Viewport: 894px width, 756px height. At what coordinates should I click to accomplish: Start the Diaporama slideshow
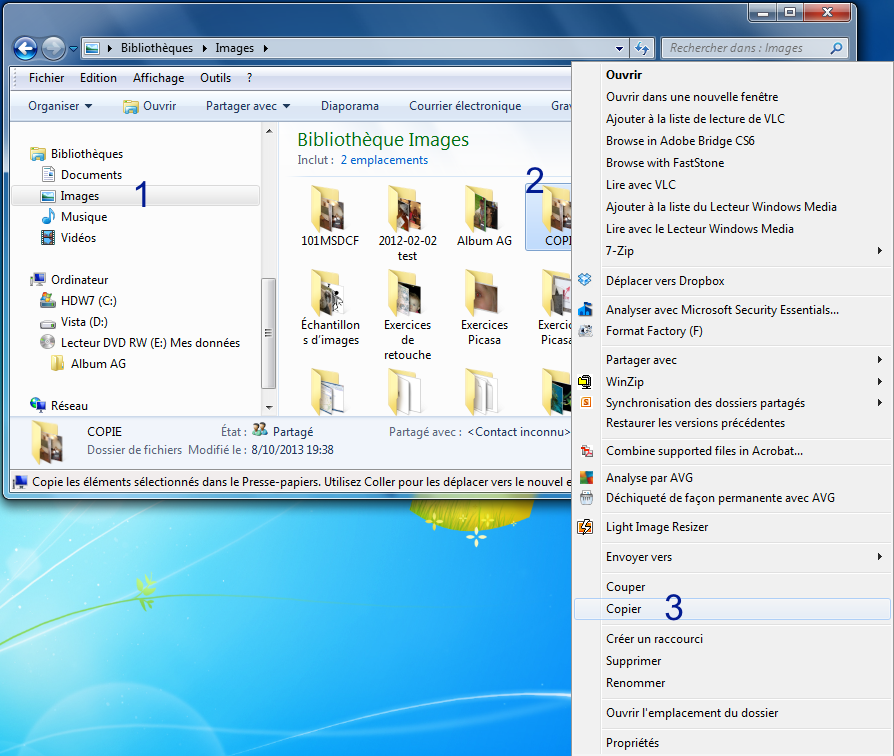click(x=350, y=106)
